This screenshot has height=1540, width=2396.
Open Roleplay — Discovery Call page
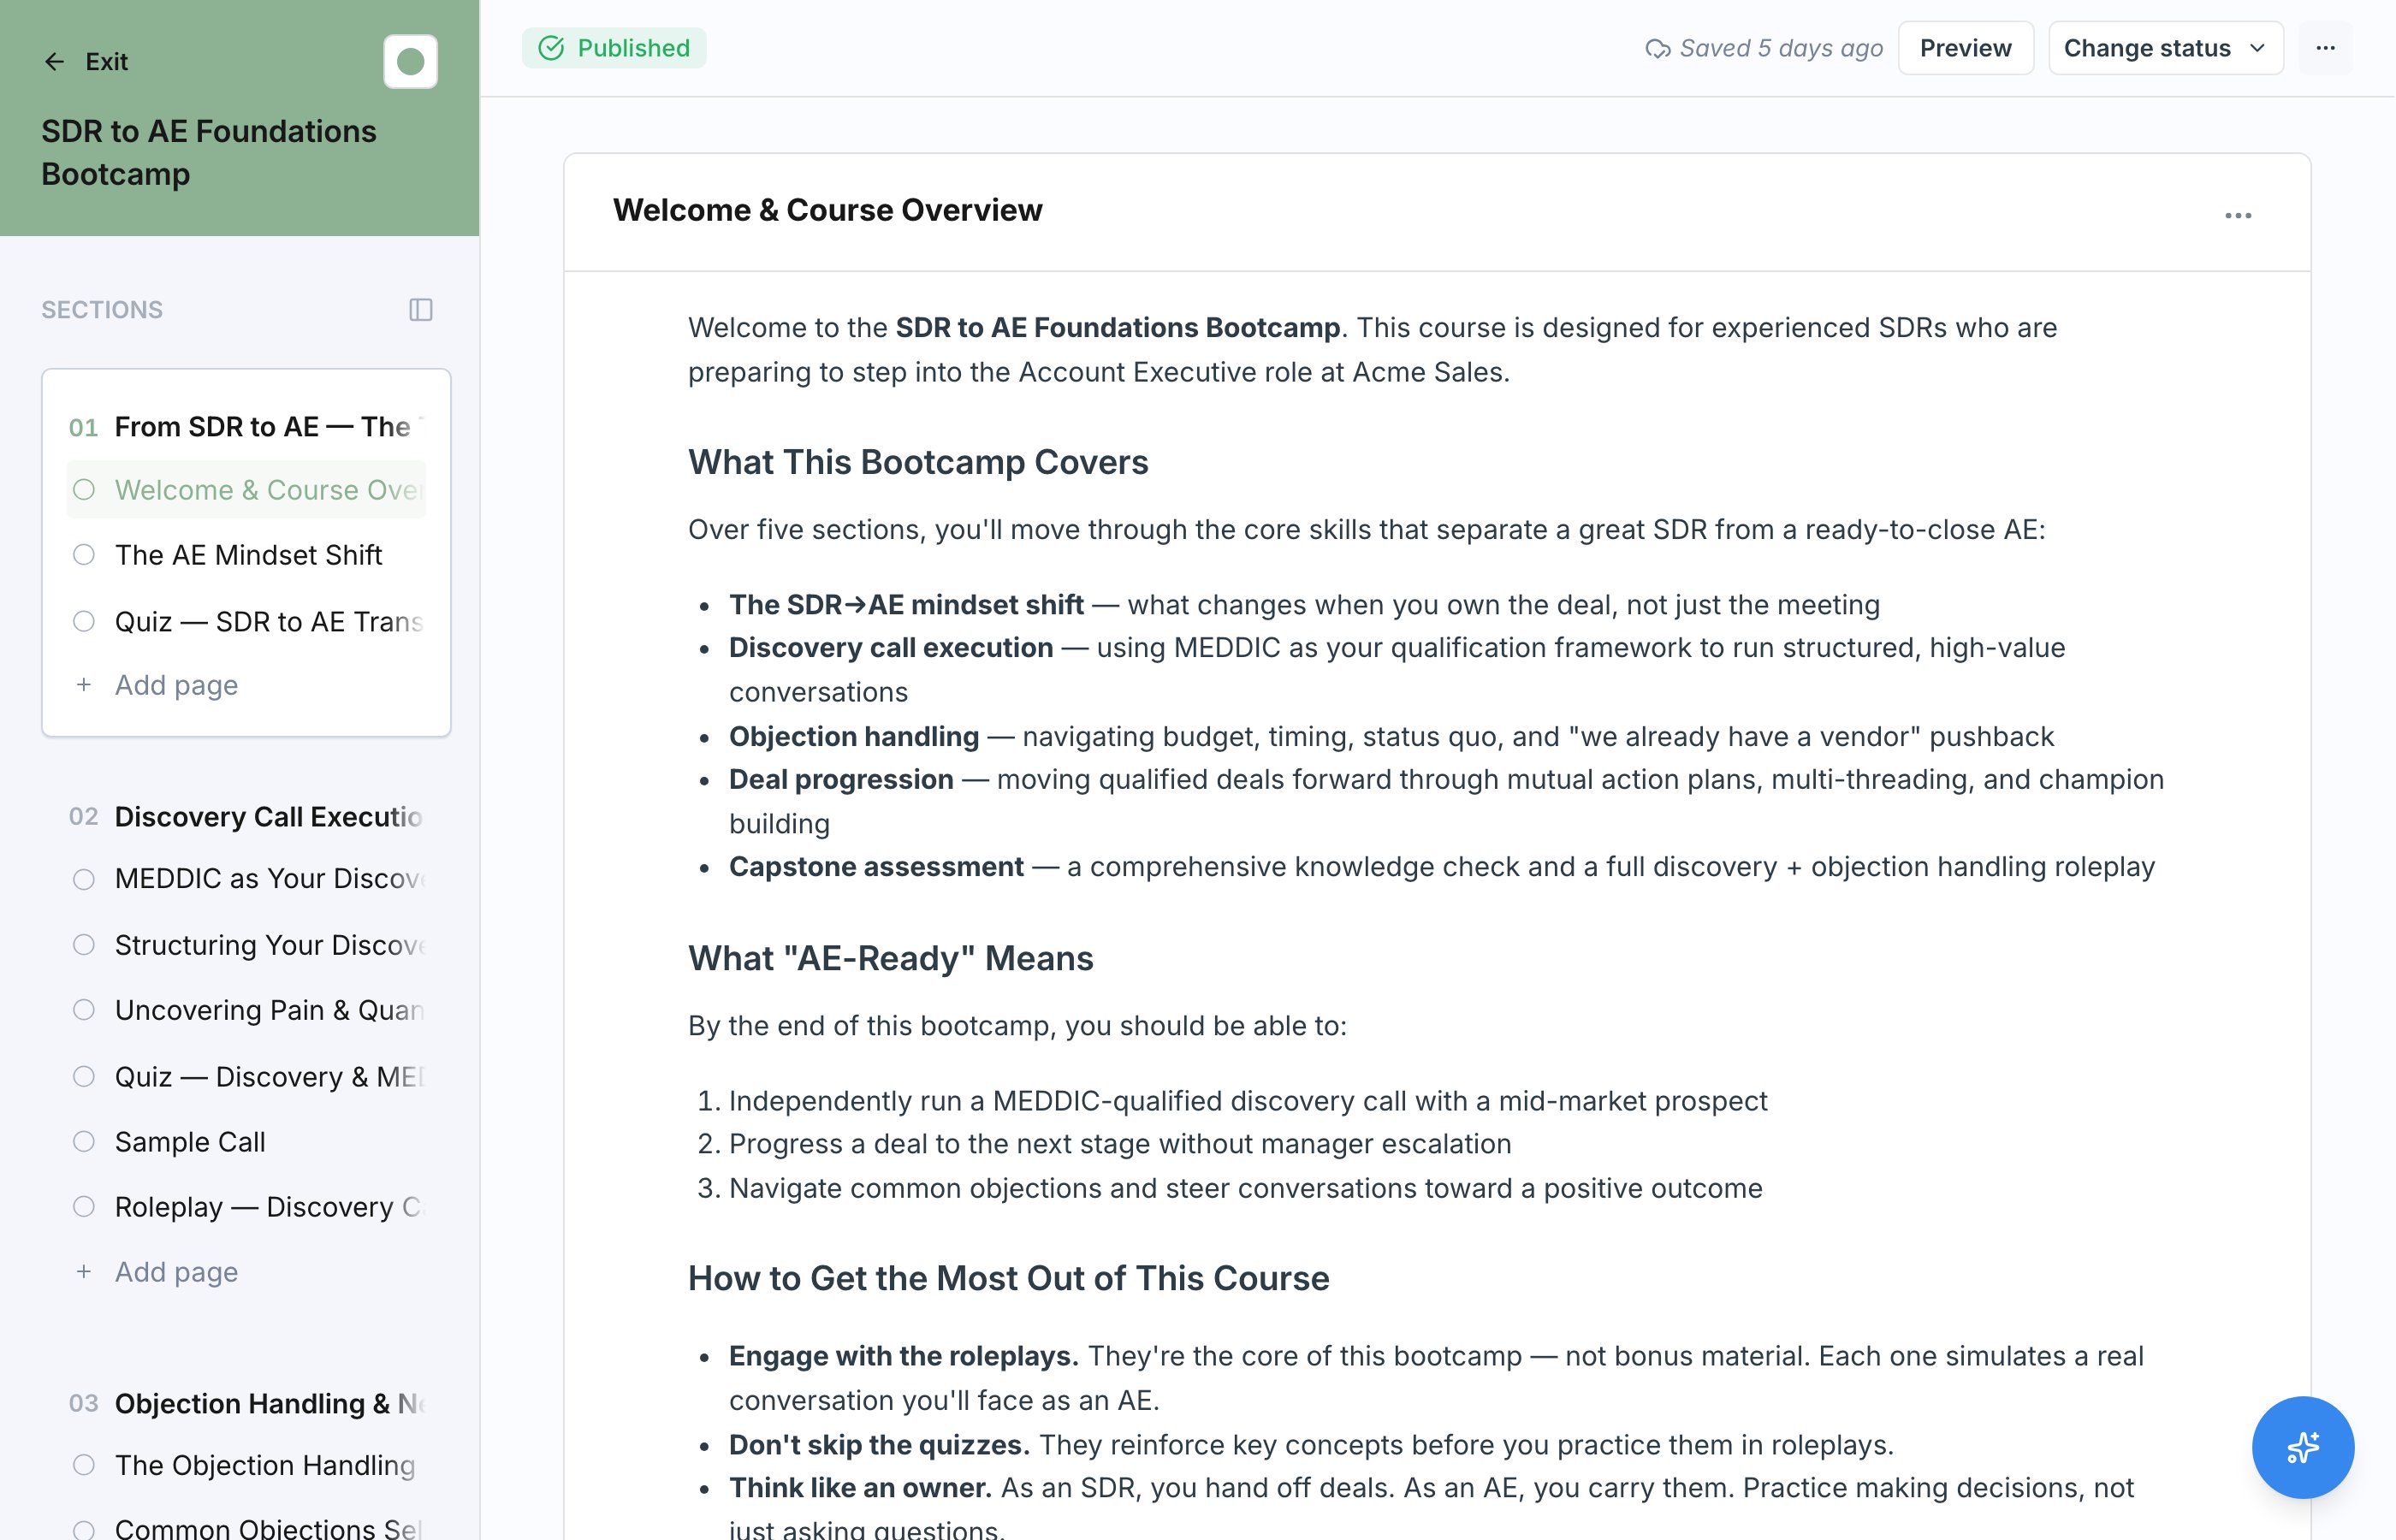(246, 1207)
